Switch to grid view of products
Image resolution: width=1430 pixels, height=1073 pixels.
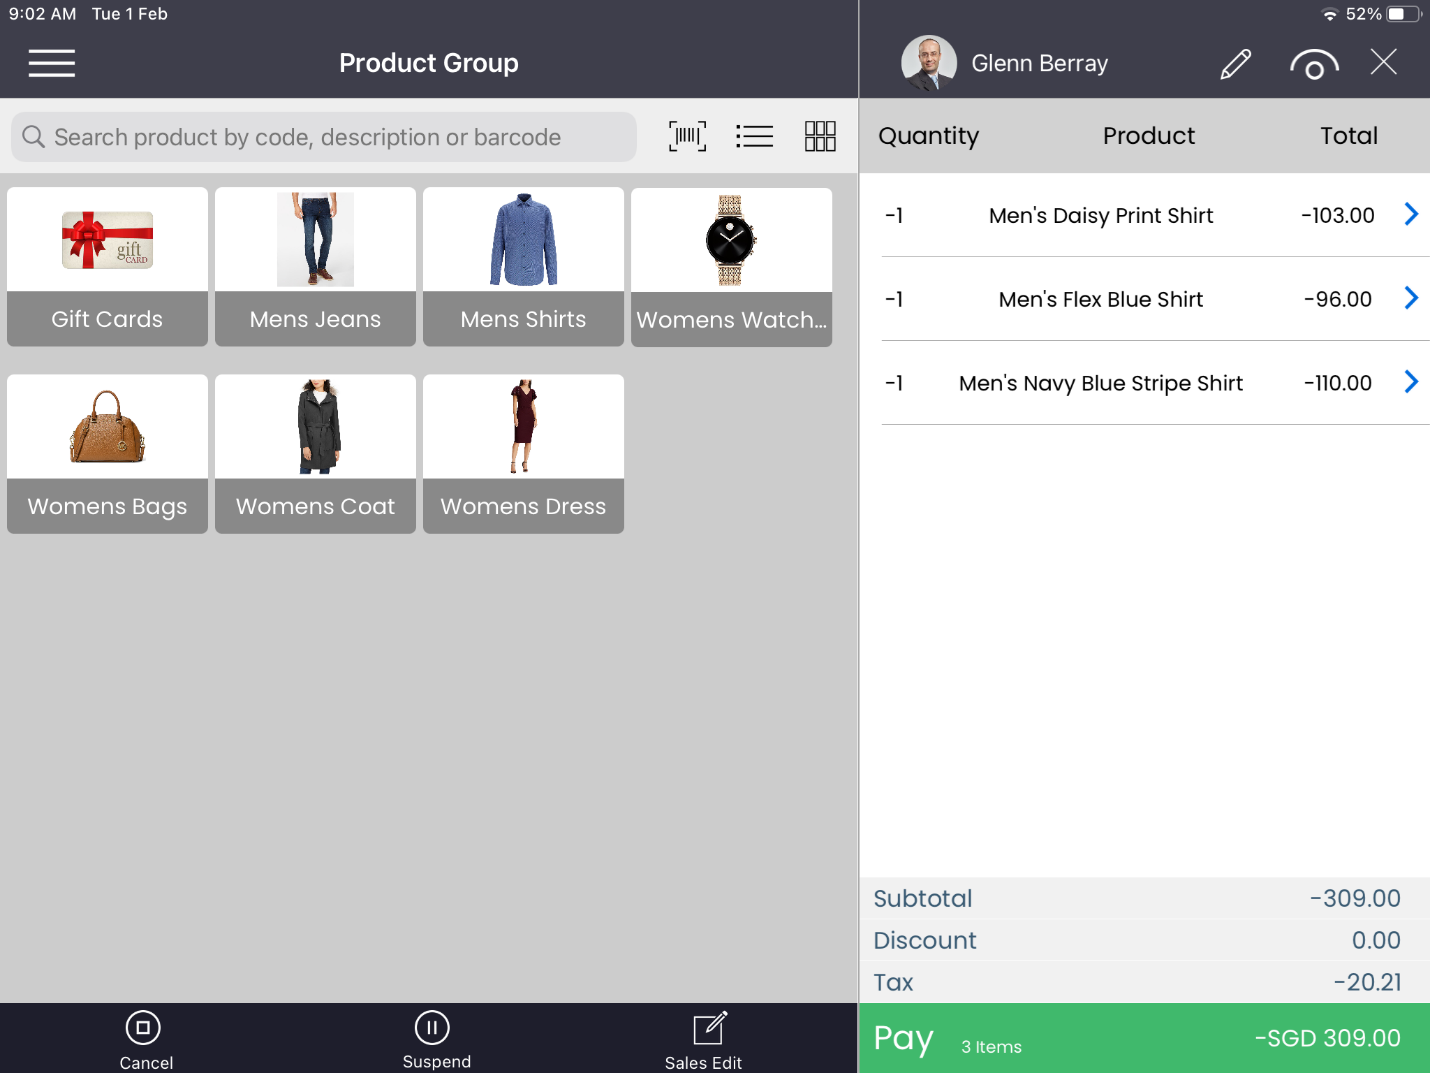[820, 136]
